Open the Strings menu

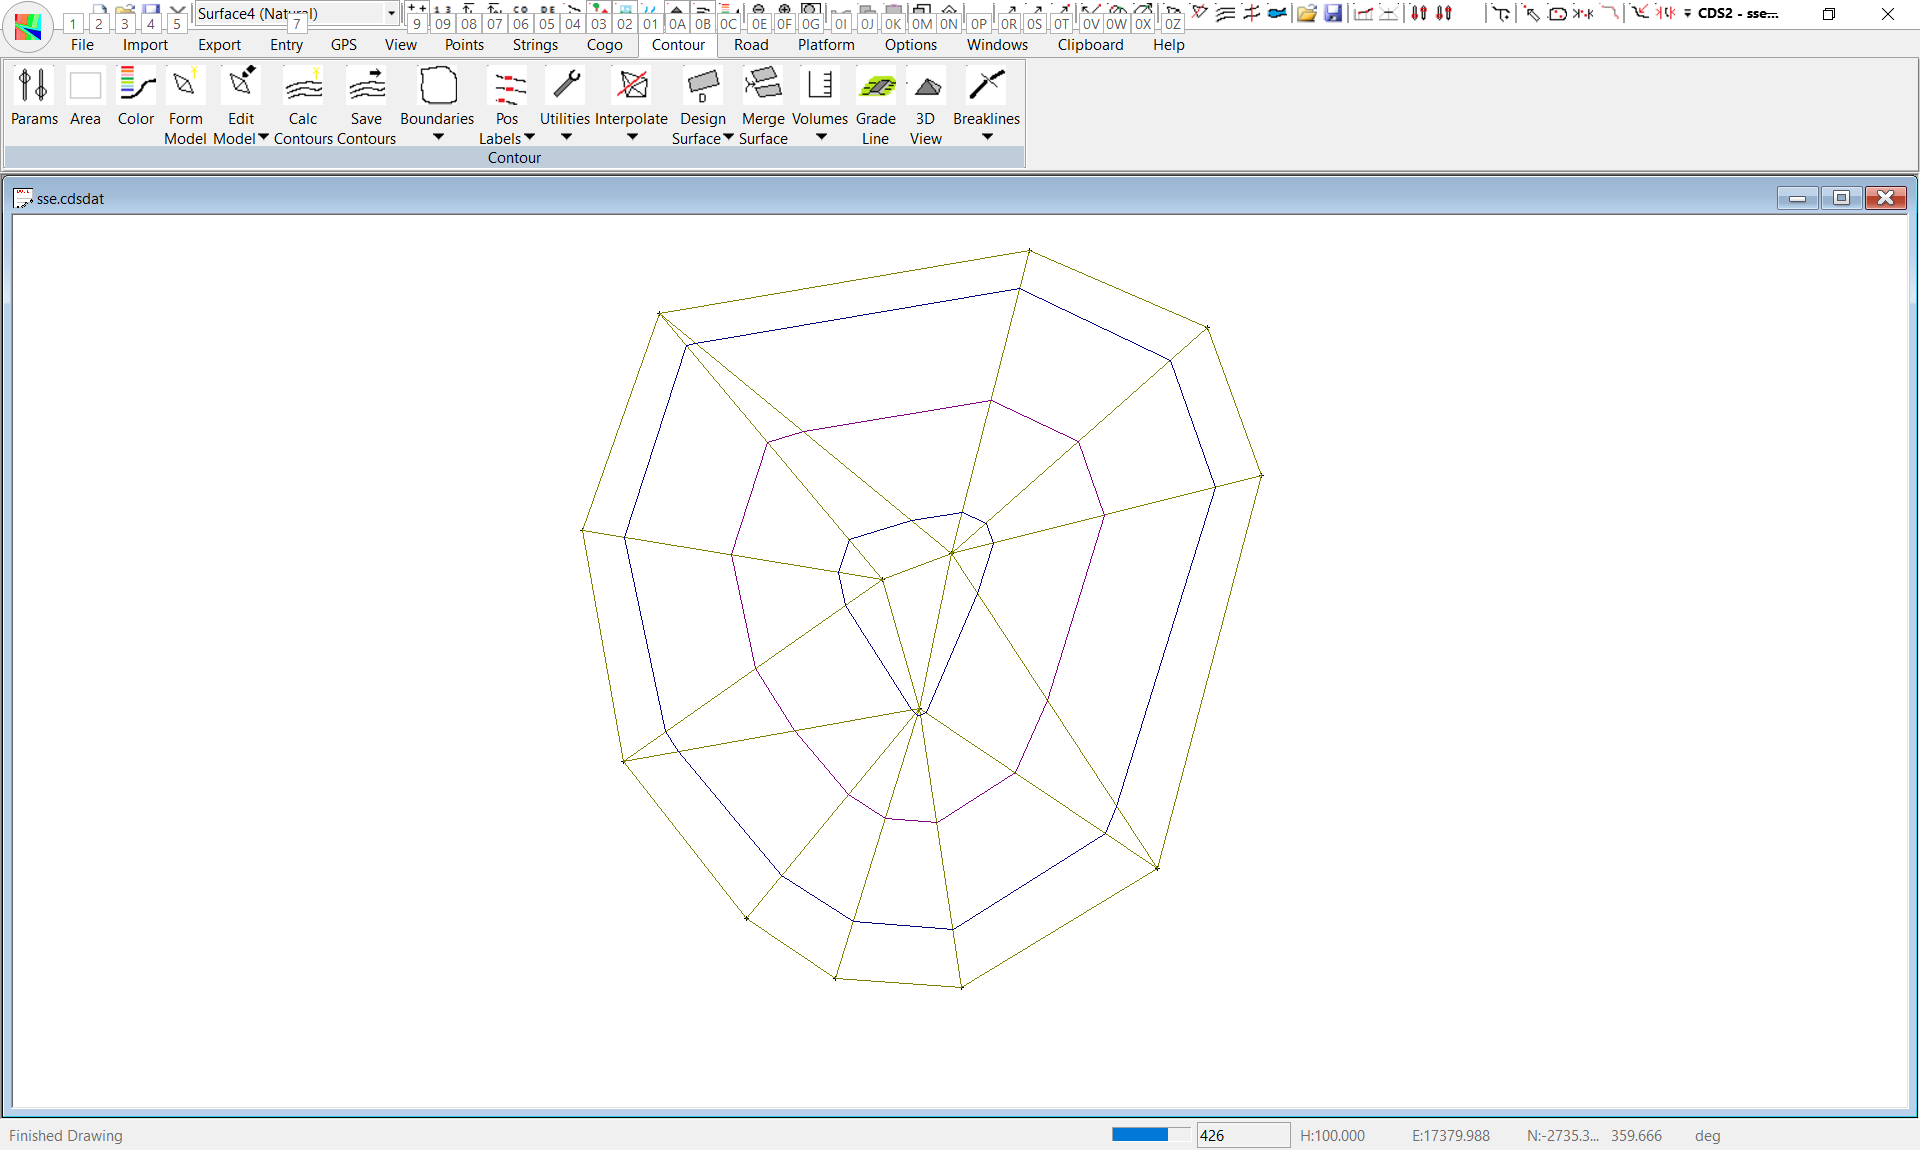point(535,45)
